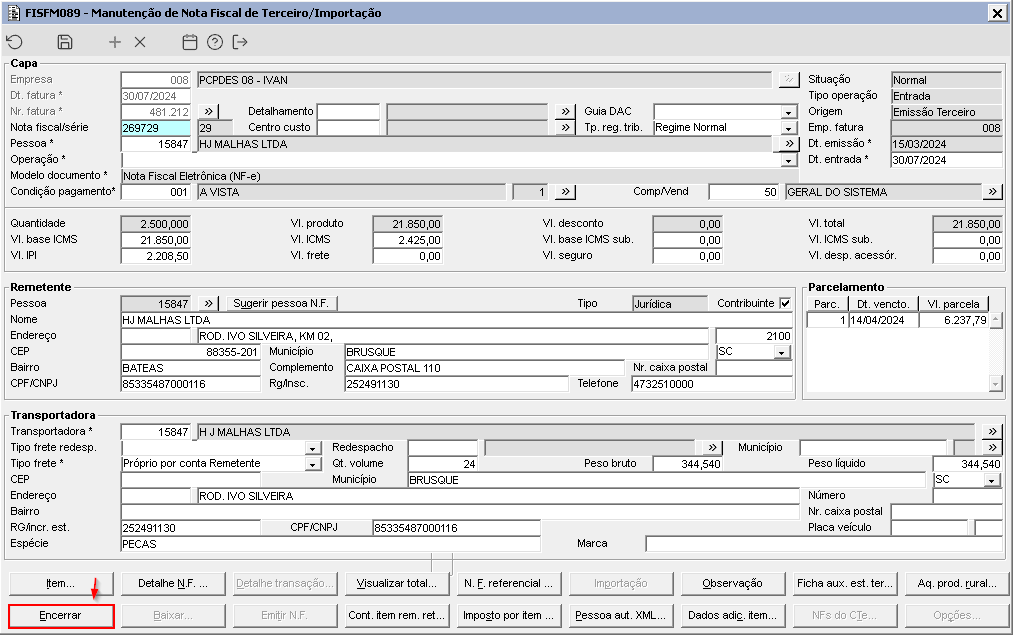Click Sugerir pessoa N.F. button
Viewport: 1013px width, 635px height.
click(x=281, y=303)
